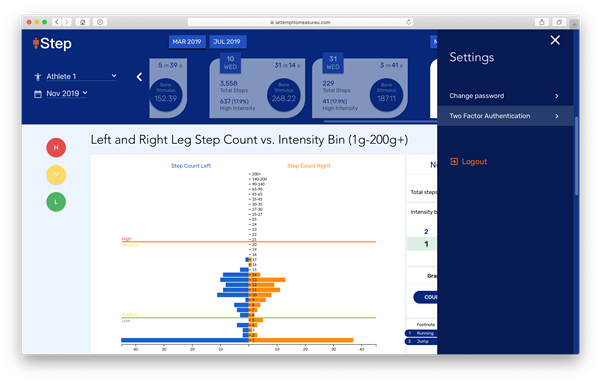The height and width of the screenshot is (383, 601).
Task: Click the Settings panel vertical scrollbar
Action: (576, 156)
